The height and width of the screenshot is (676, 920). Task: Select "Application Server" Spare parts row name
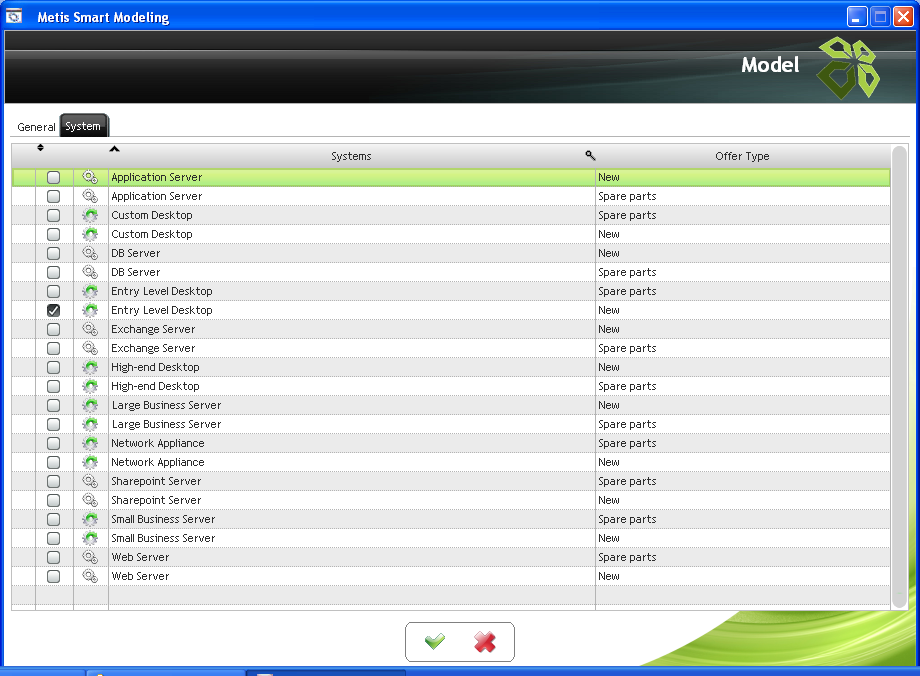[157, 196]
